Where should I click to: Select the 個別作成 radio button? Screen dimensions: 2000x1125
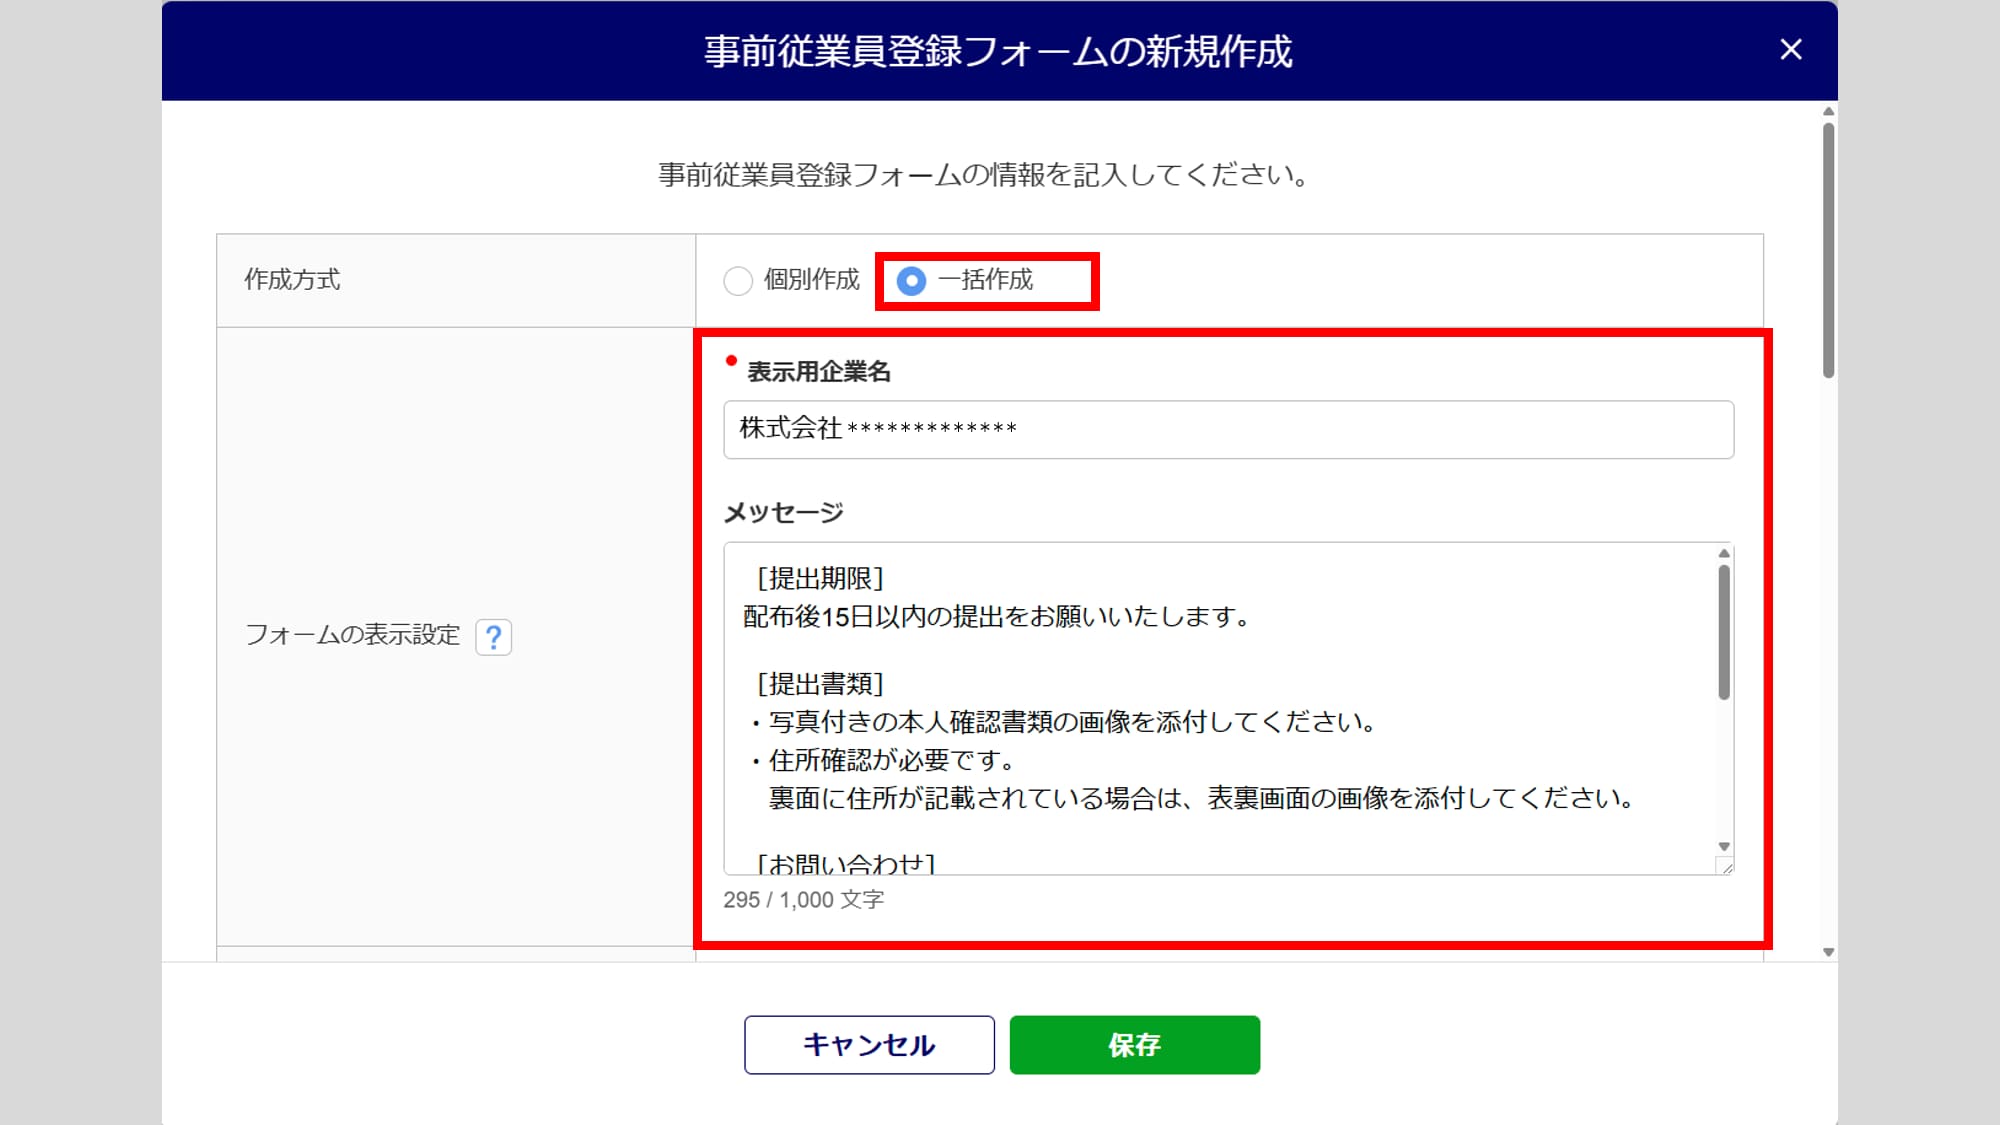click(738, 281)
